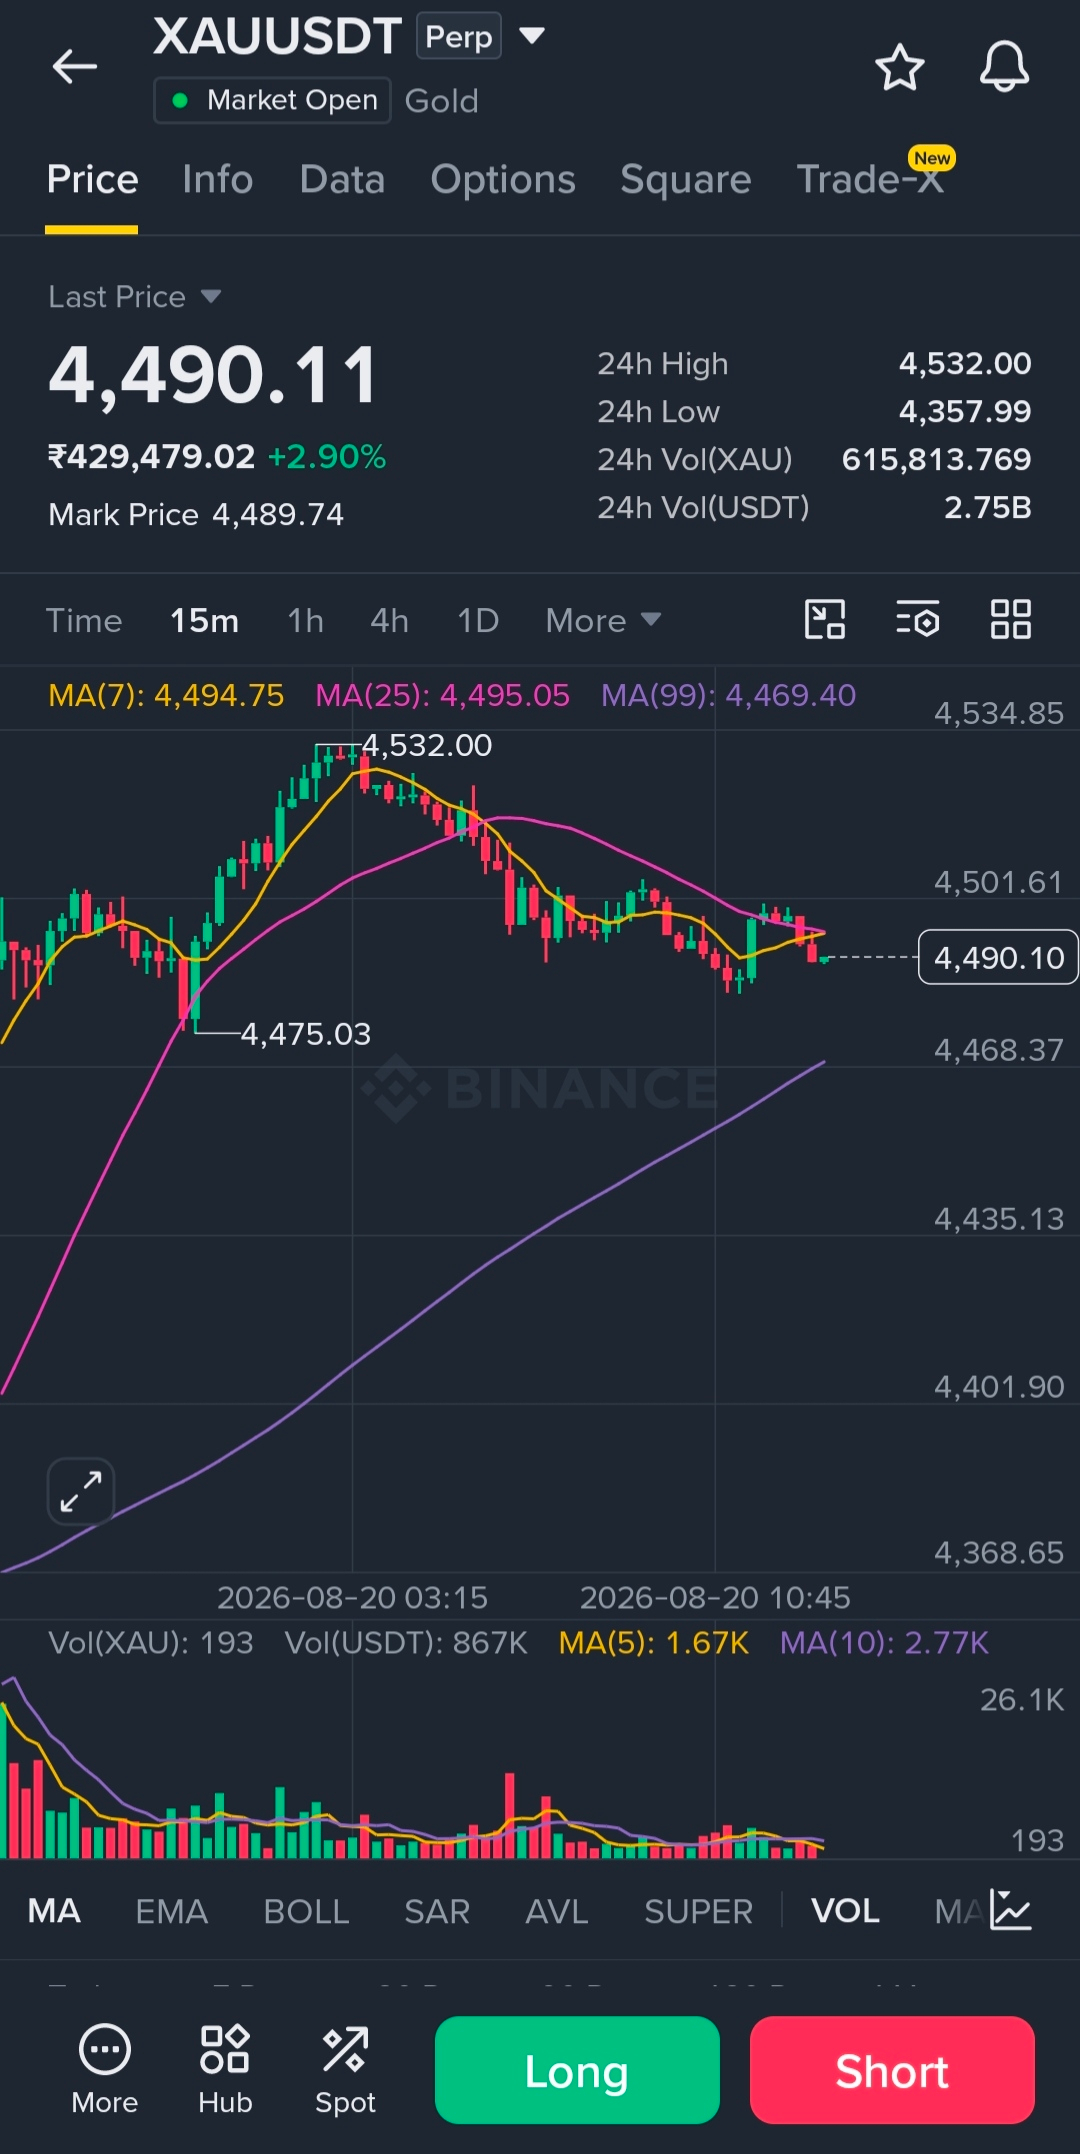Switch to the Price tab
This screenshot has height=2154, width=1080.
[x=92, y=180]
